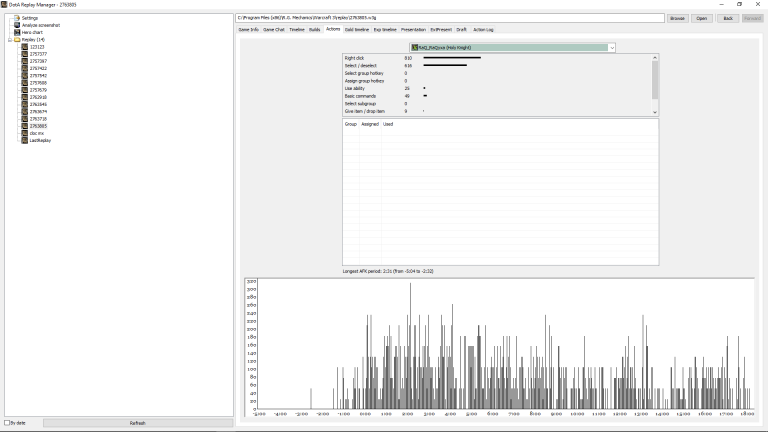Click the replay icon beside LastReplay
The width and height of the screenshot is (768, 432).
pos(24,140)
